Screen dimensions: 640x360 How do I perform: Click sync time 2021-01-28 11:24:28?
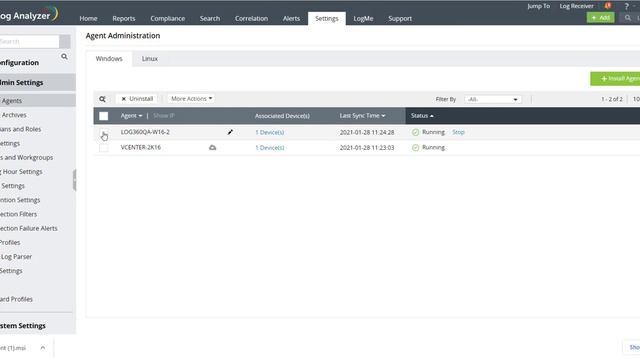click(x=367, y=132)
